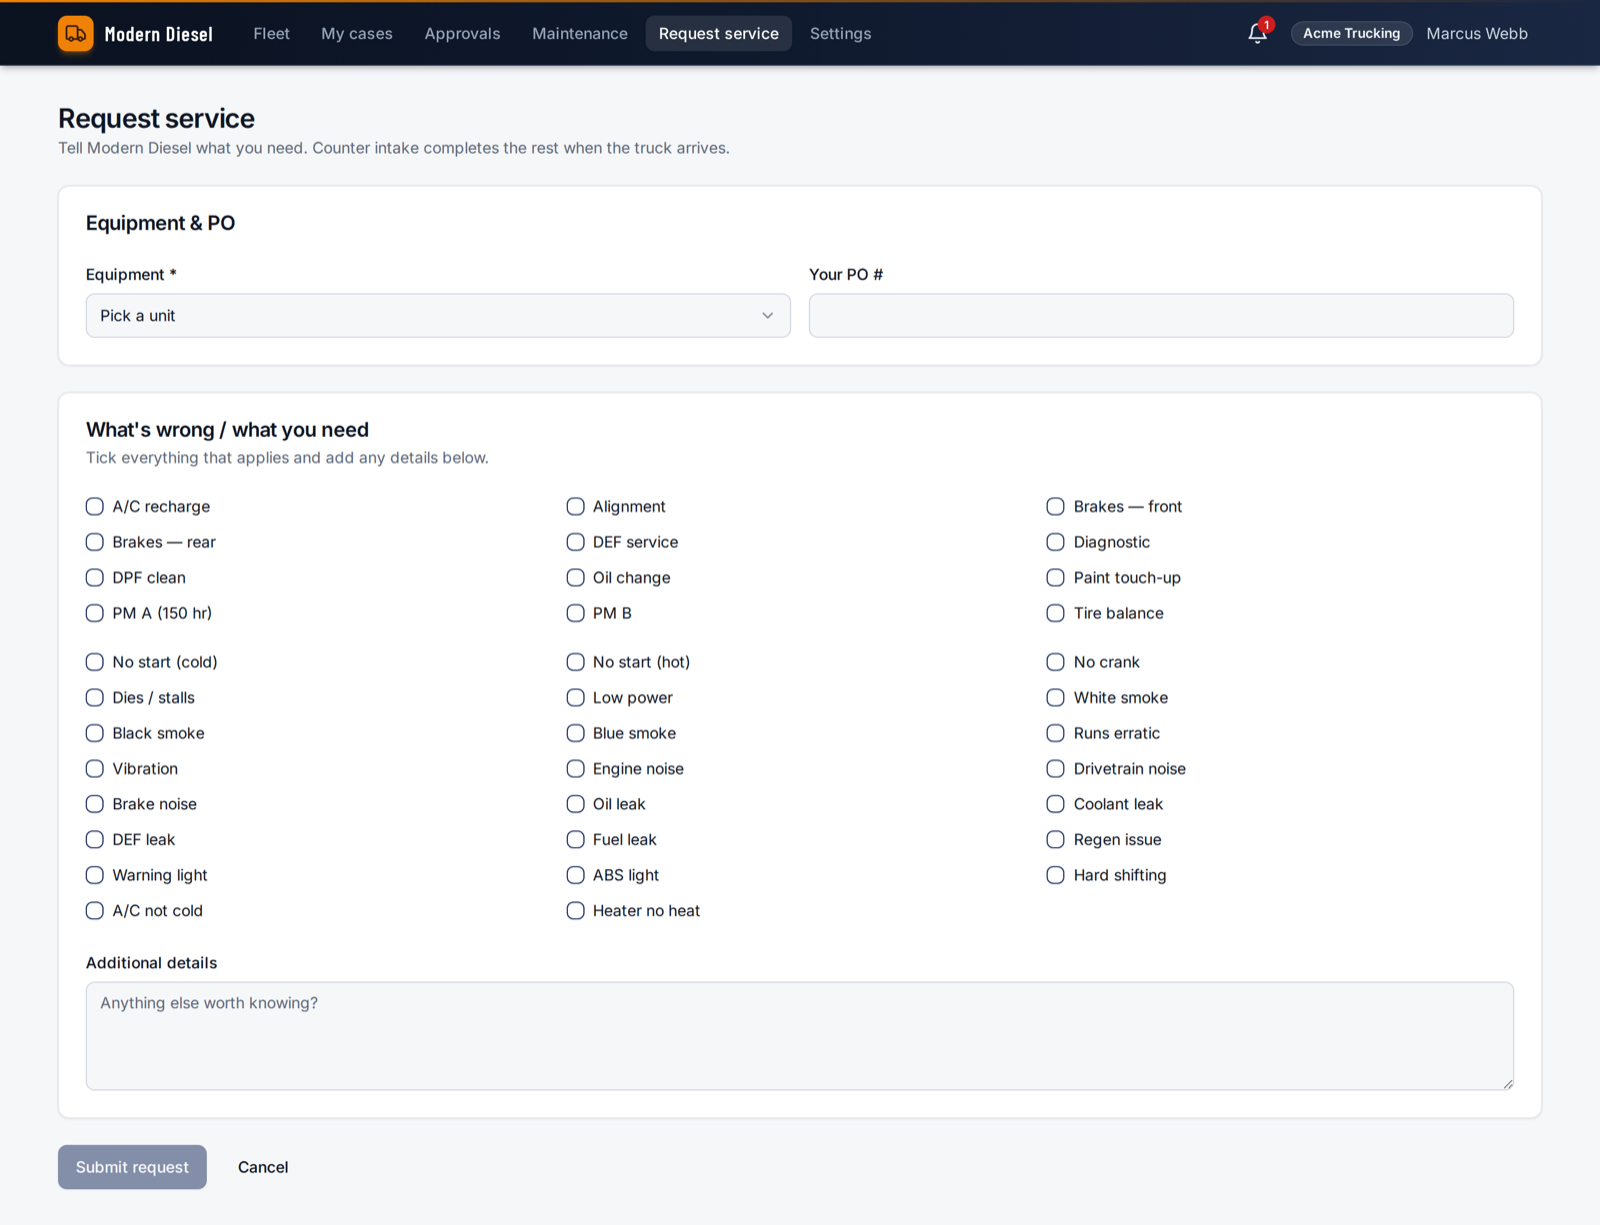Image resolution: width=1600 pixels, height=1225 pixels.
Task: Check Paint touch-up
Action: 1055,577
